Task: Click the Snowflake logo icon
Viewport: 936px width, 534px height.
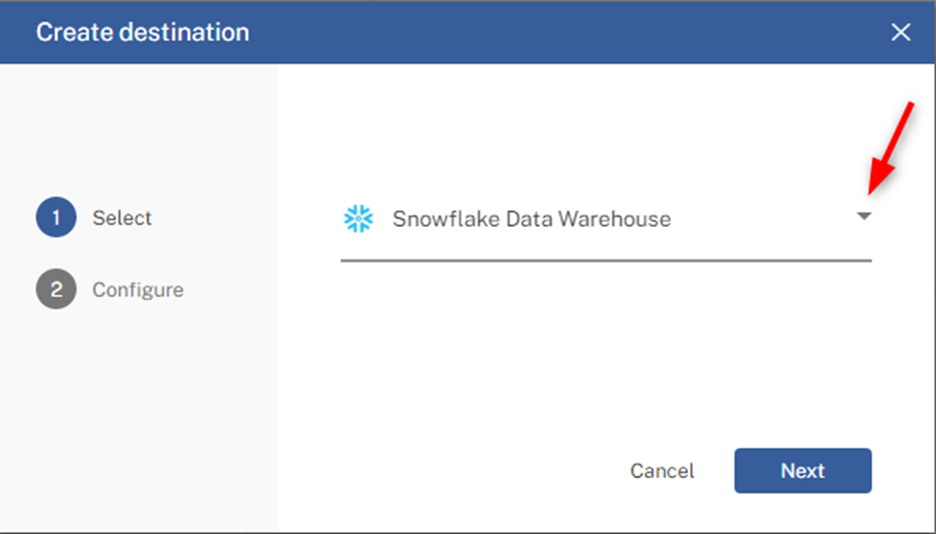Action: click(358, 219)
